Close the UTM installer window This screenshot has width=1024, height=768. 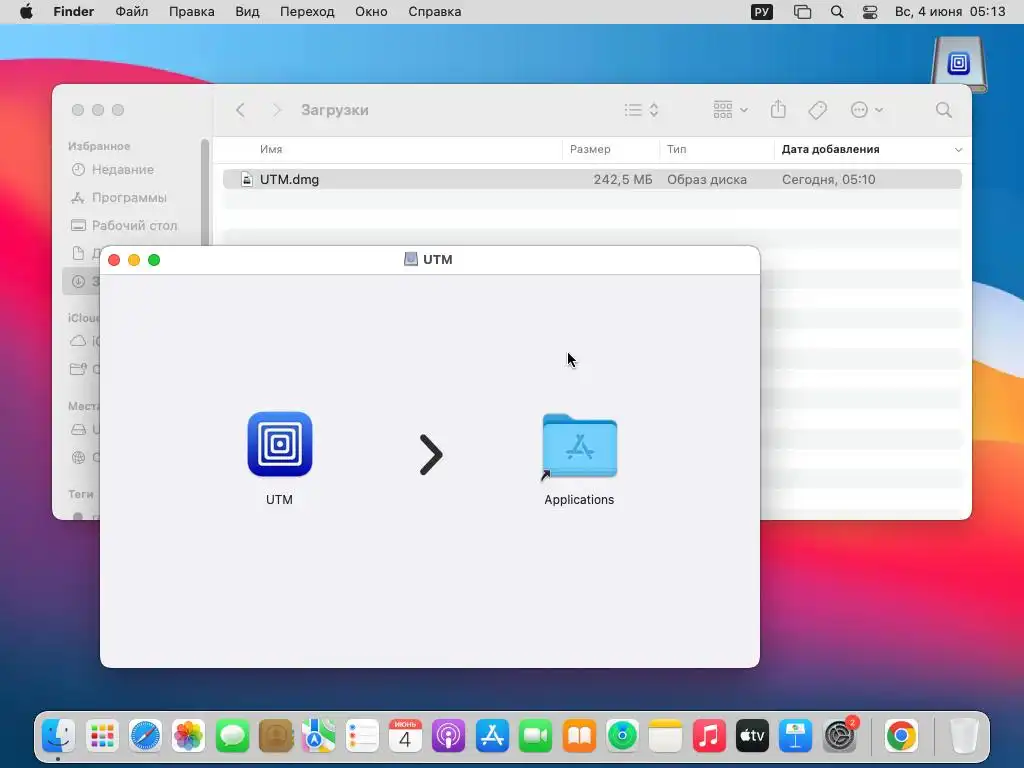(x=114, y=260)
